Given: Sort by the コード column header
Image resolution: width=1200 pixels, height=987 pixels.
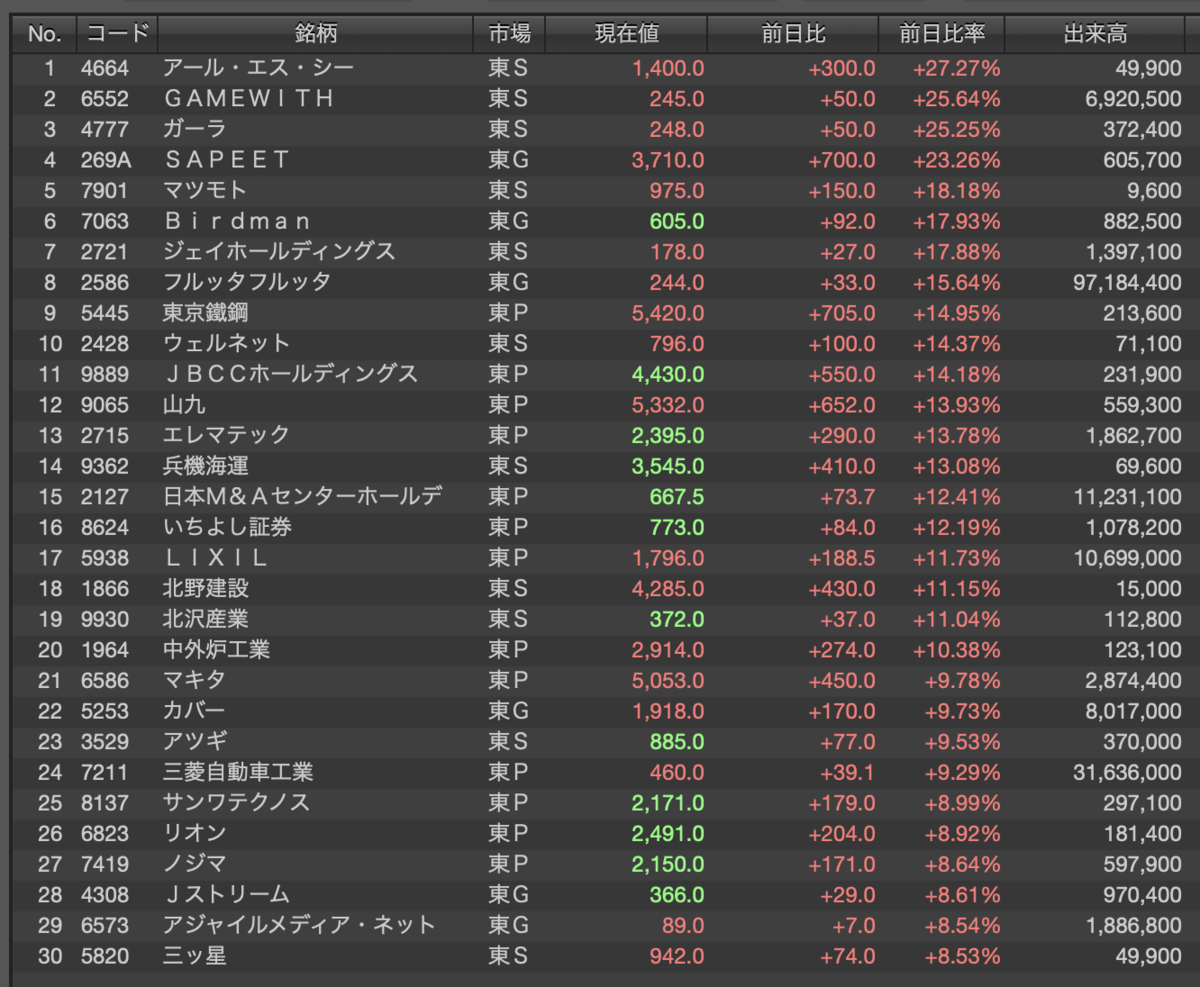Looking at the screenshot, I should (117, 34).
